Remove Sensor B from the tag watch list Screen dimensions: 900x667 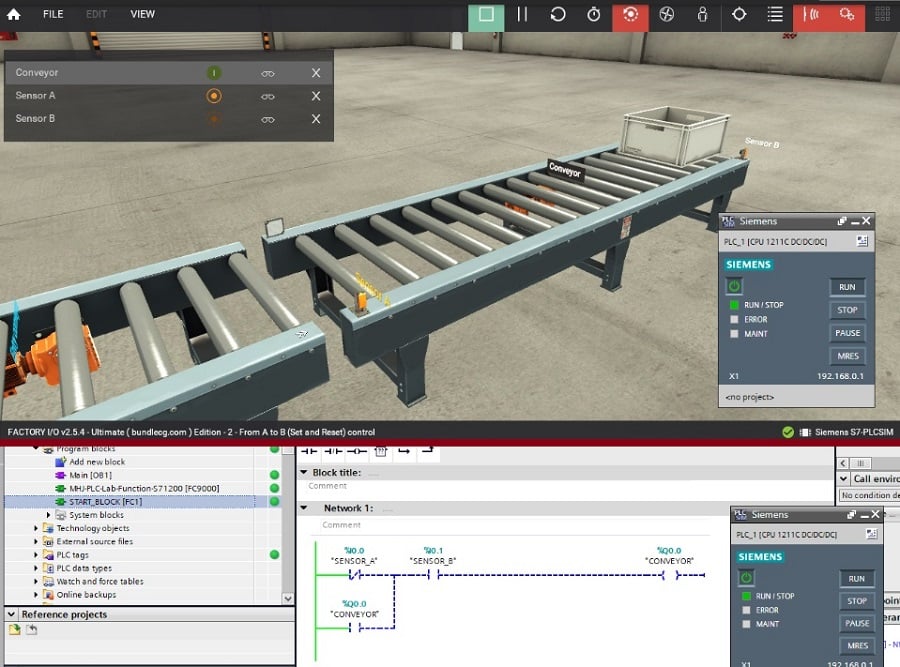pos(316,119)
